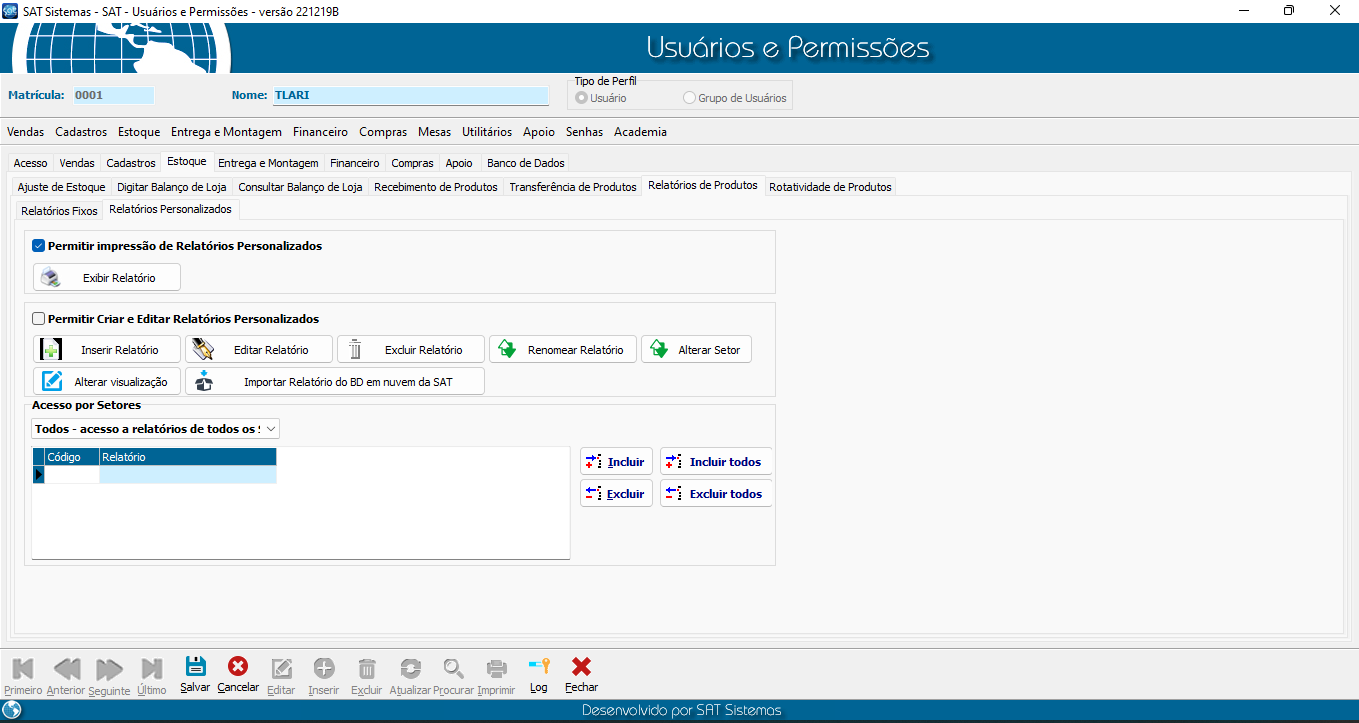Uncheck Permitir impressão de Relatórios Personalizados
Screen dimensions: 1359x723
[x=39, y=246]
